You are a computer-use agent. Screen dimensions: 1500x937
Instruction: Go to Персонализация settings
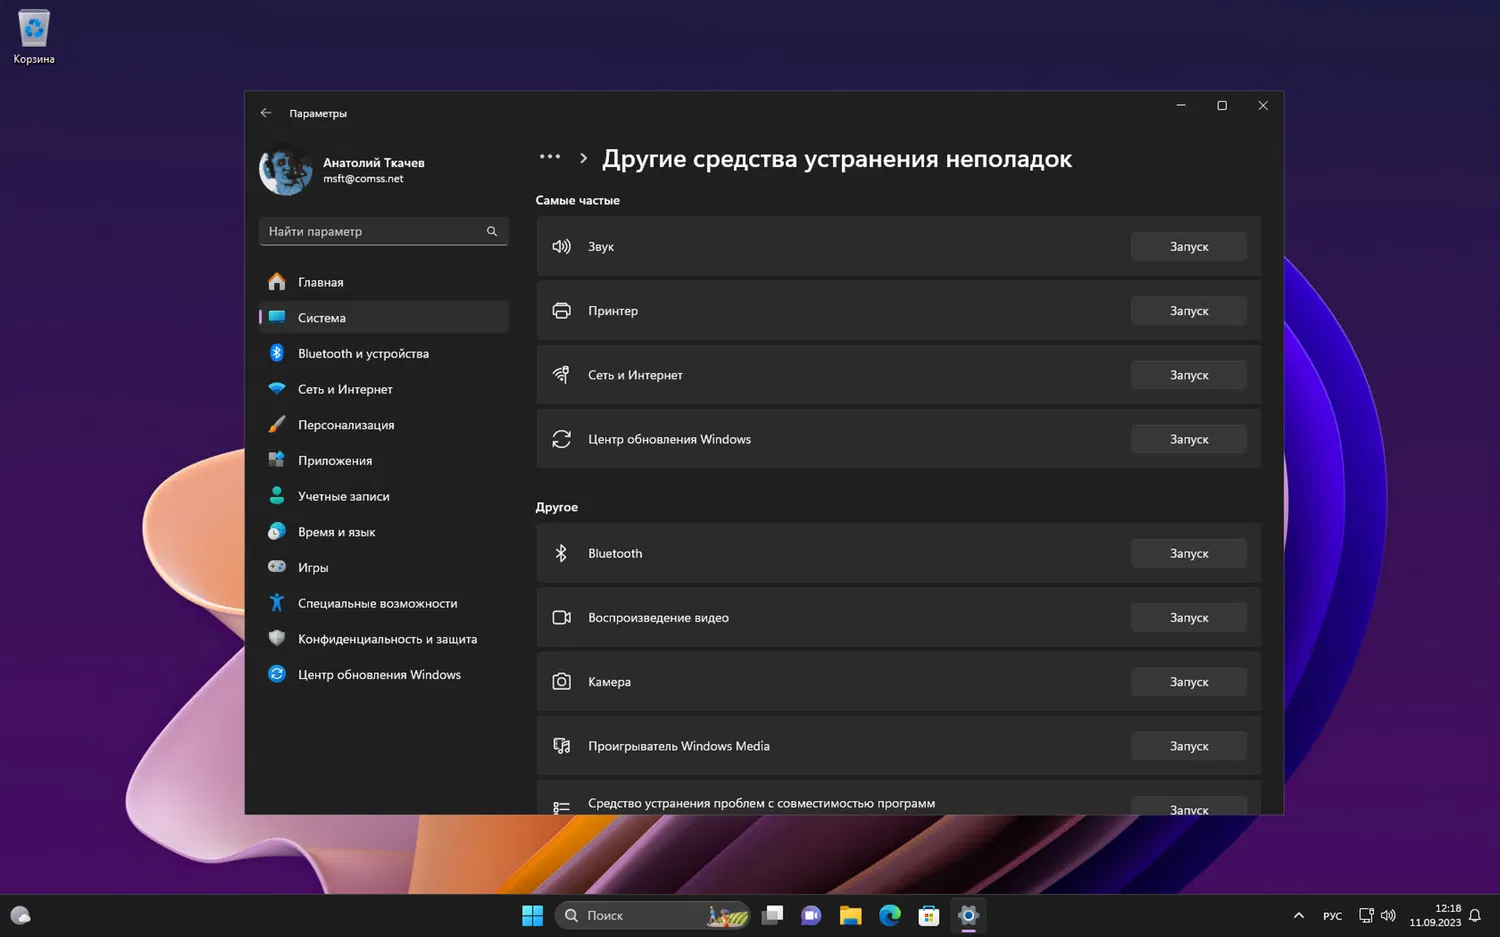click(x=346, y=425)
